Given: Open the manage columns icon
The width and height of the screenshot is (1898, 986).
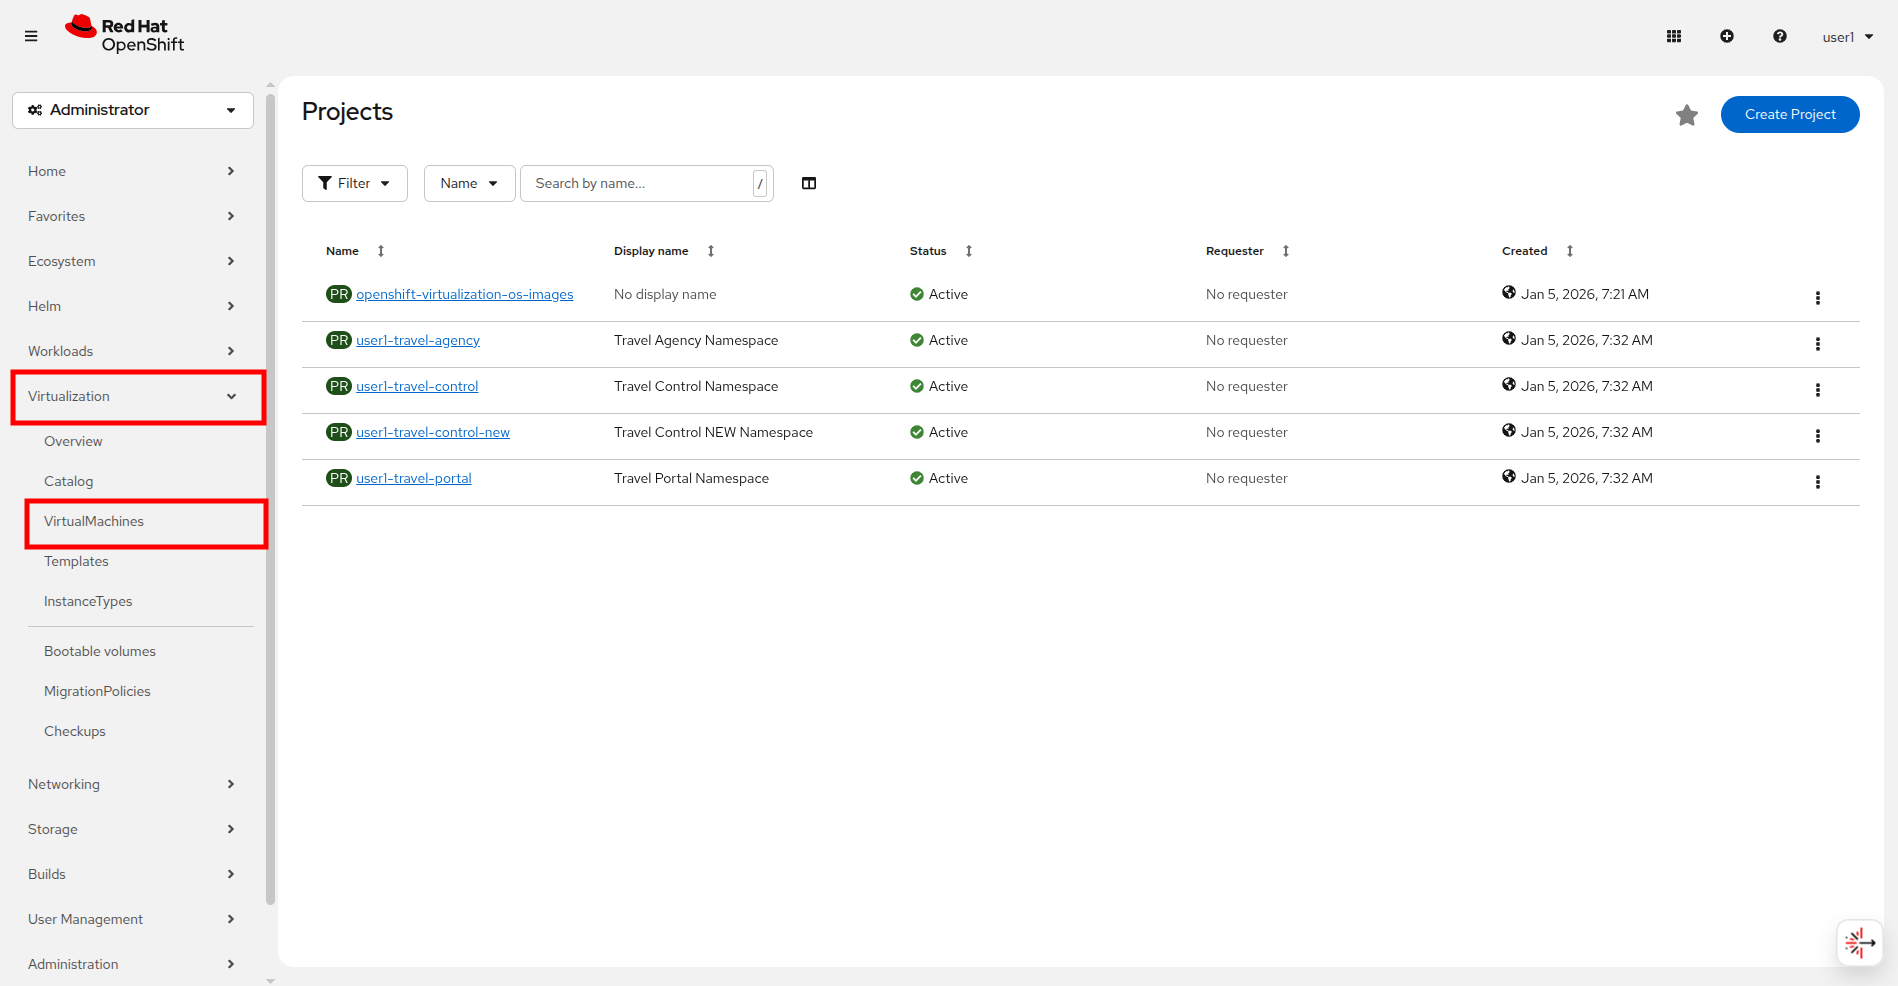Looking at the screenshot, I should pyautogui.click(x=809, y=183).
